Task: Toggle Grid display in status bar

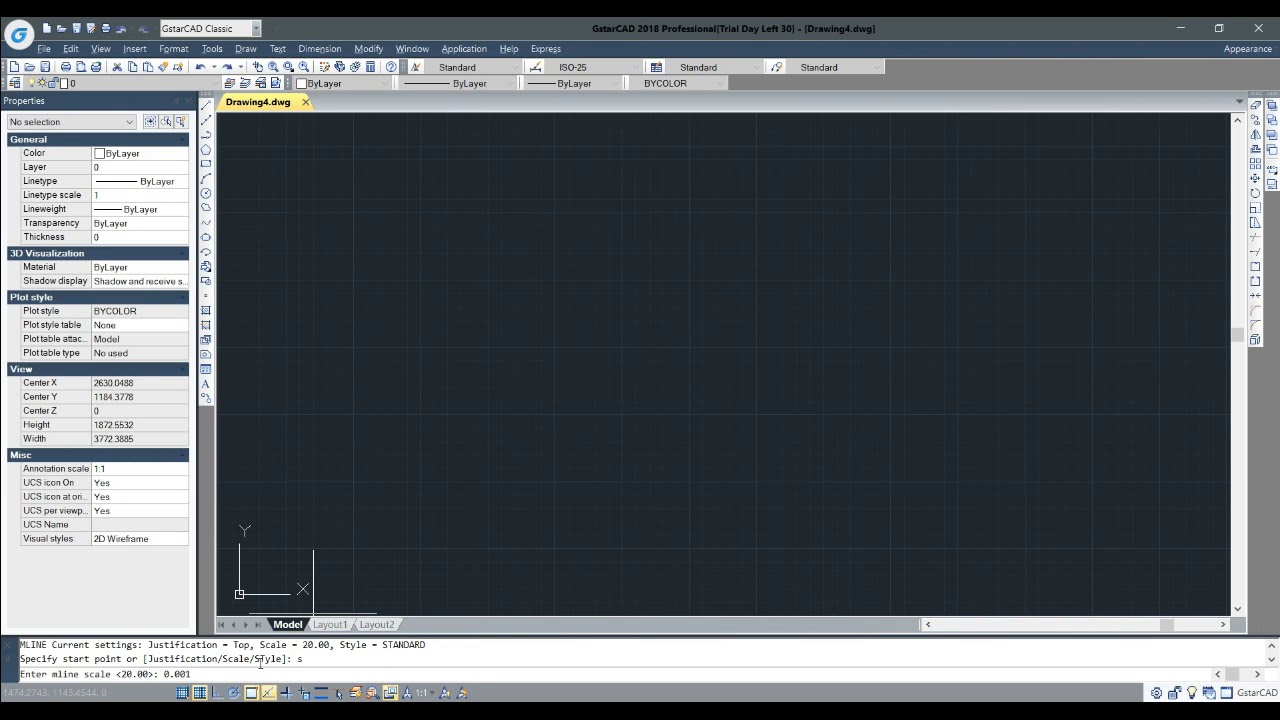Action: [x=200, y=693]
